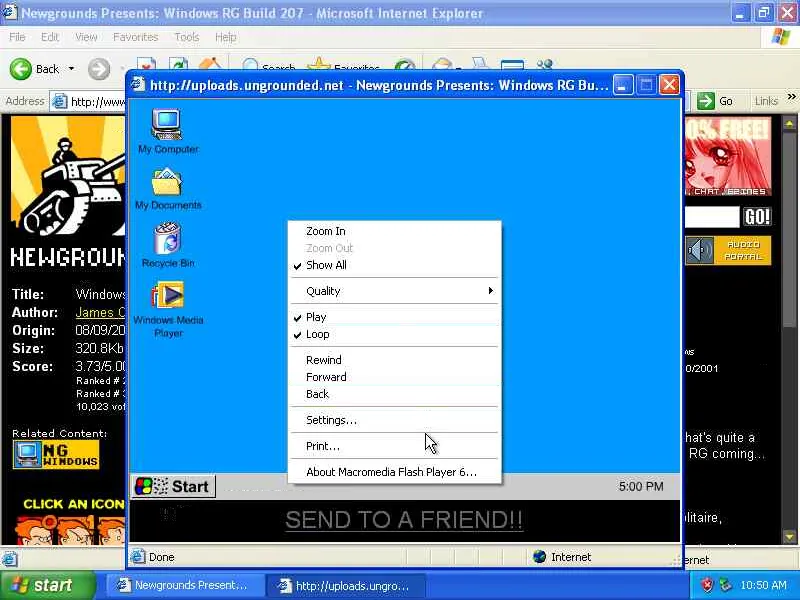The width and height of the screenshot is (800, 600).
Task: Click the main IE status bar page icon
Action: coord(11,559)
